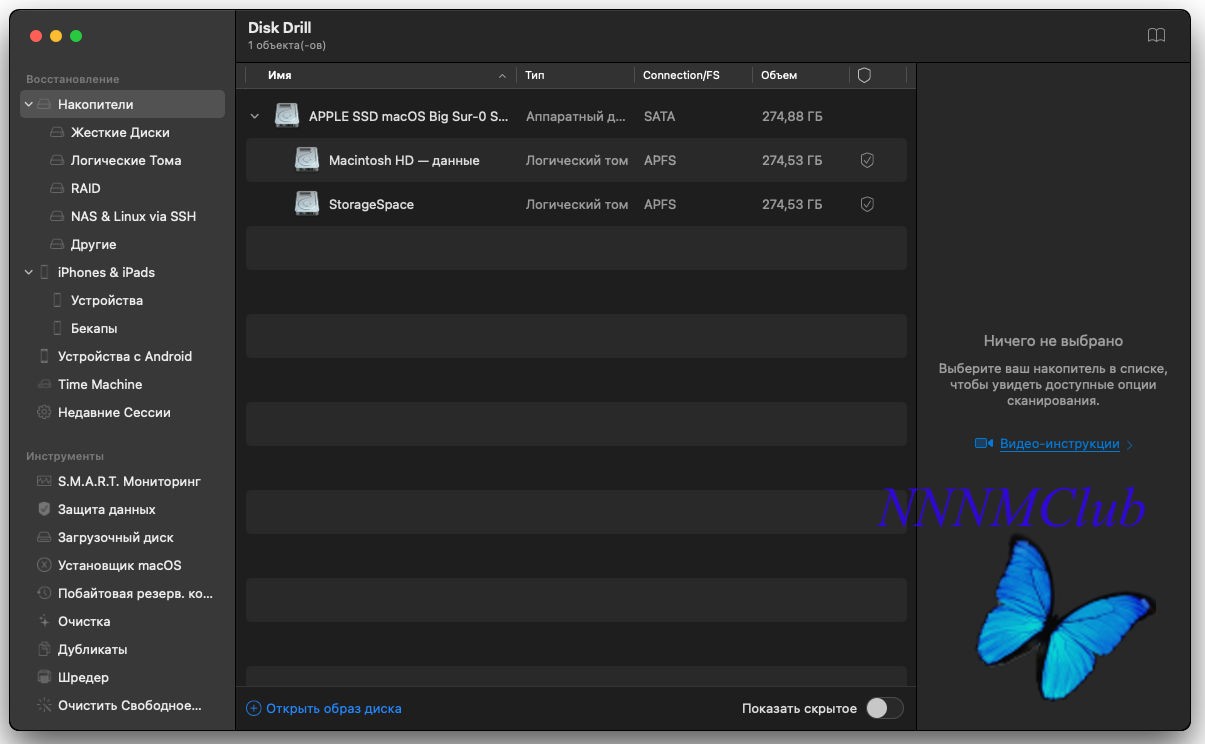Screen dimensions: 1205x744
Task: Open Дубликаты tool
Action: (x=93, y=649)
